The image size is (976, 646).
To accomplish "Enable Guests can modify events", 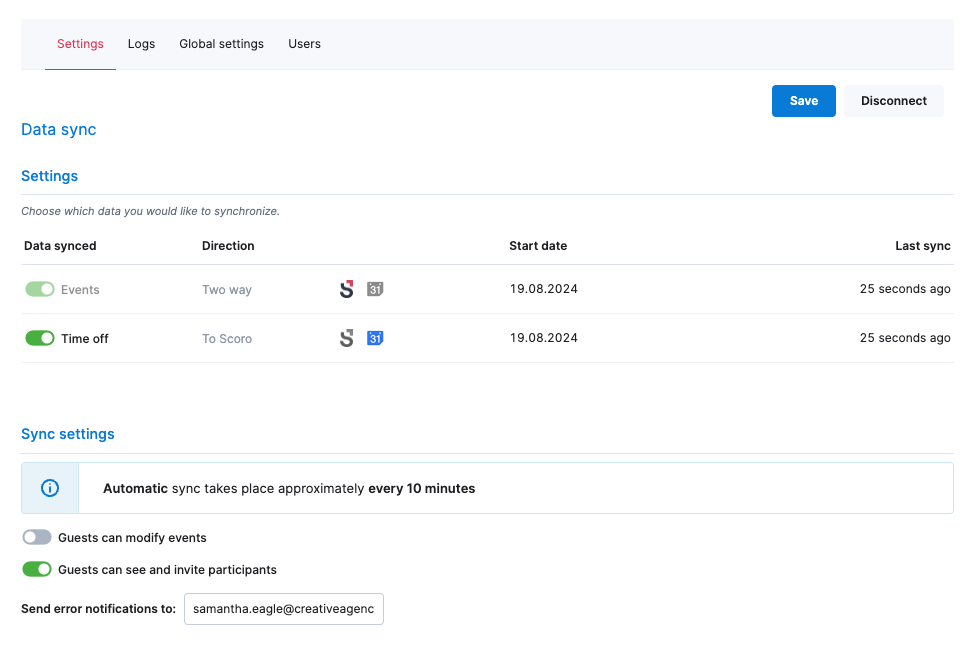I will click(37, 537).
